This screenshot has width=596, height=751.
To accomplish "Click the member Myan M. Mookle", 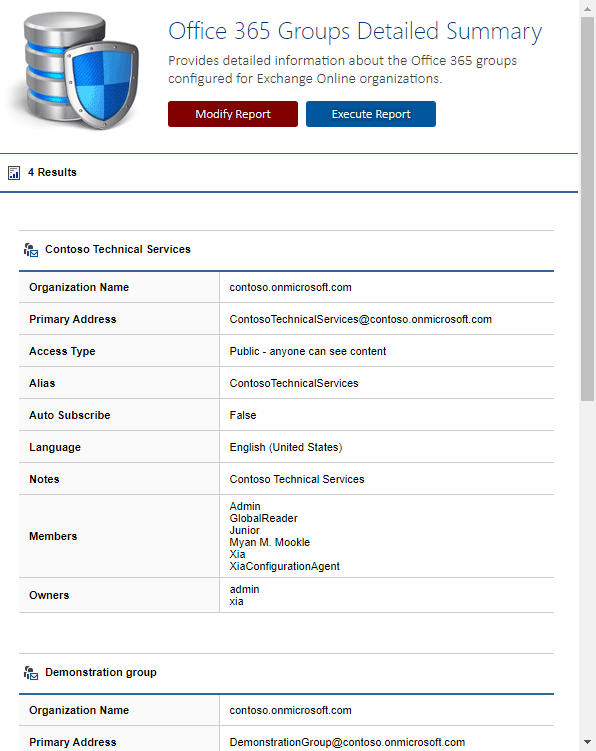I will click(x=269, y=542).
